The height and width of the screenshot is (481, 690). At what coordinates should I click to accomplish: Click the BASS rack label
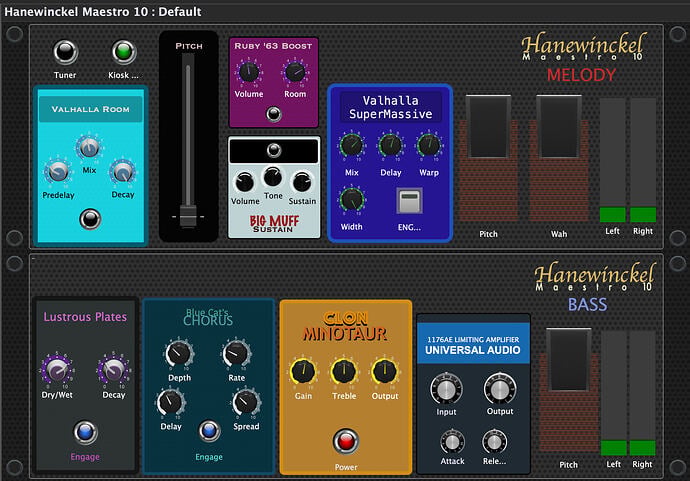587,305
